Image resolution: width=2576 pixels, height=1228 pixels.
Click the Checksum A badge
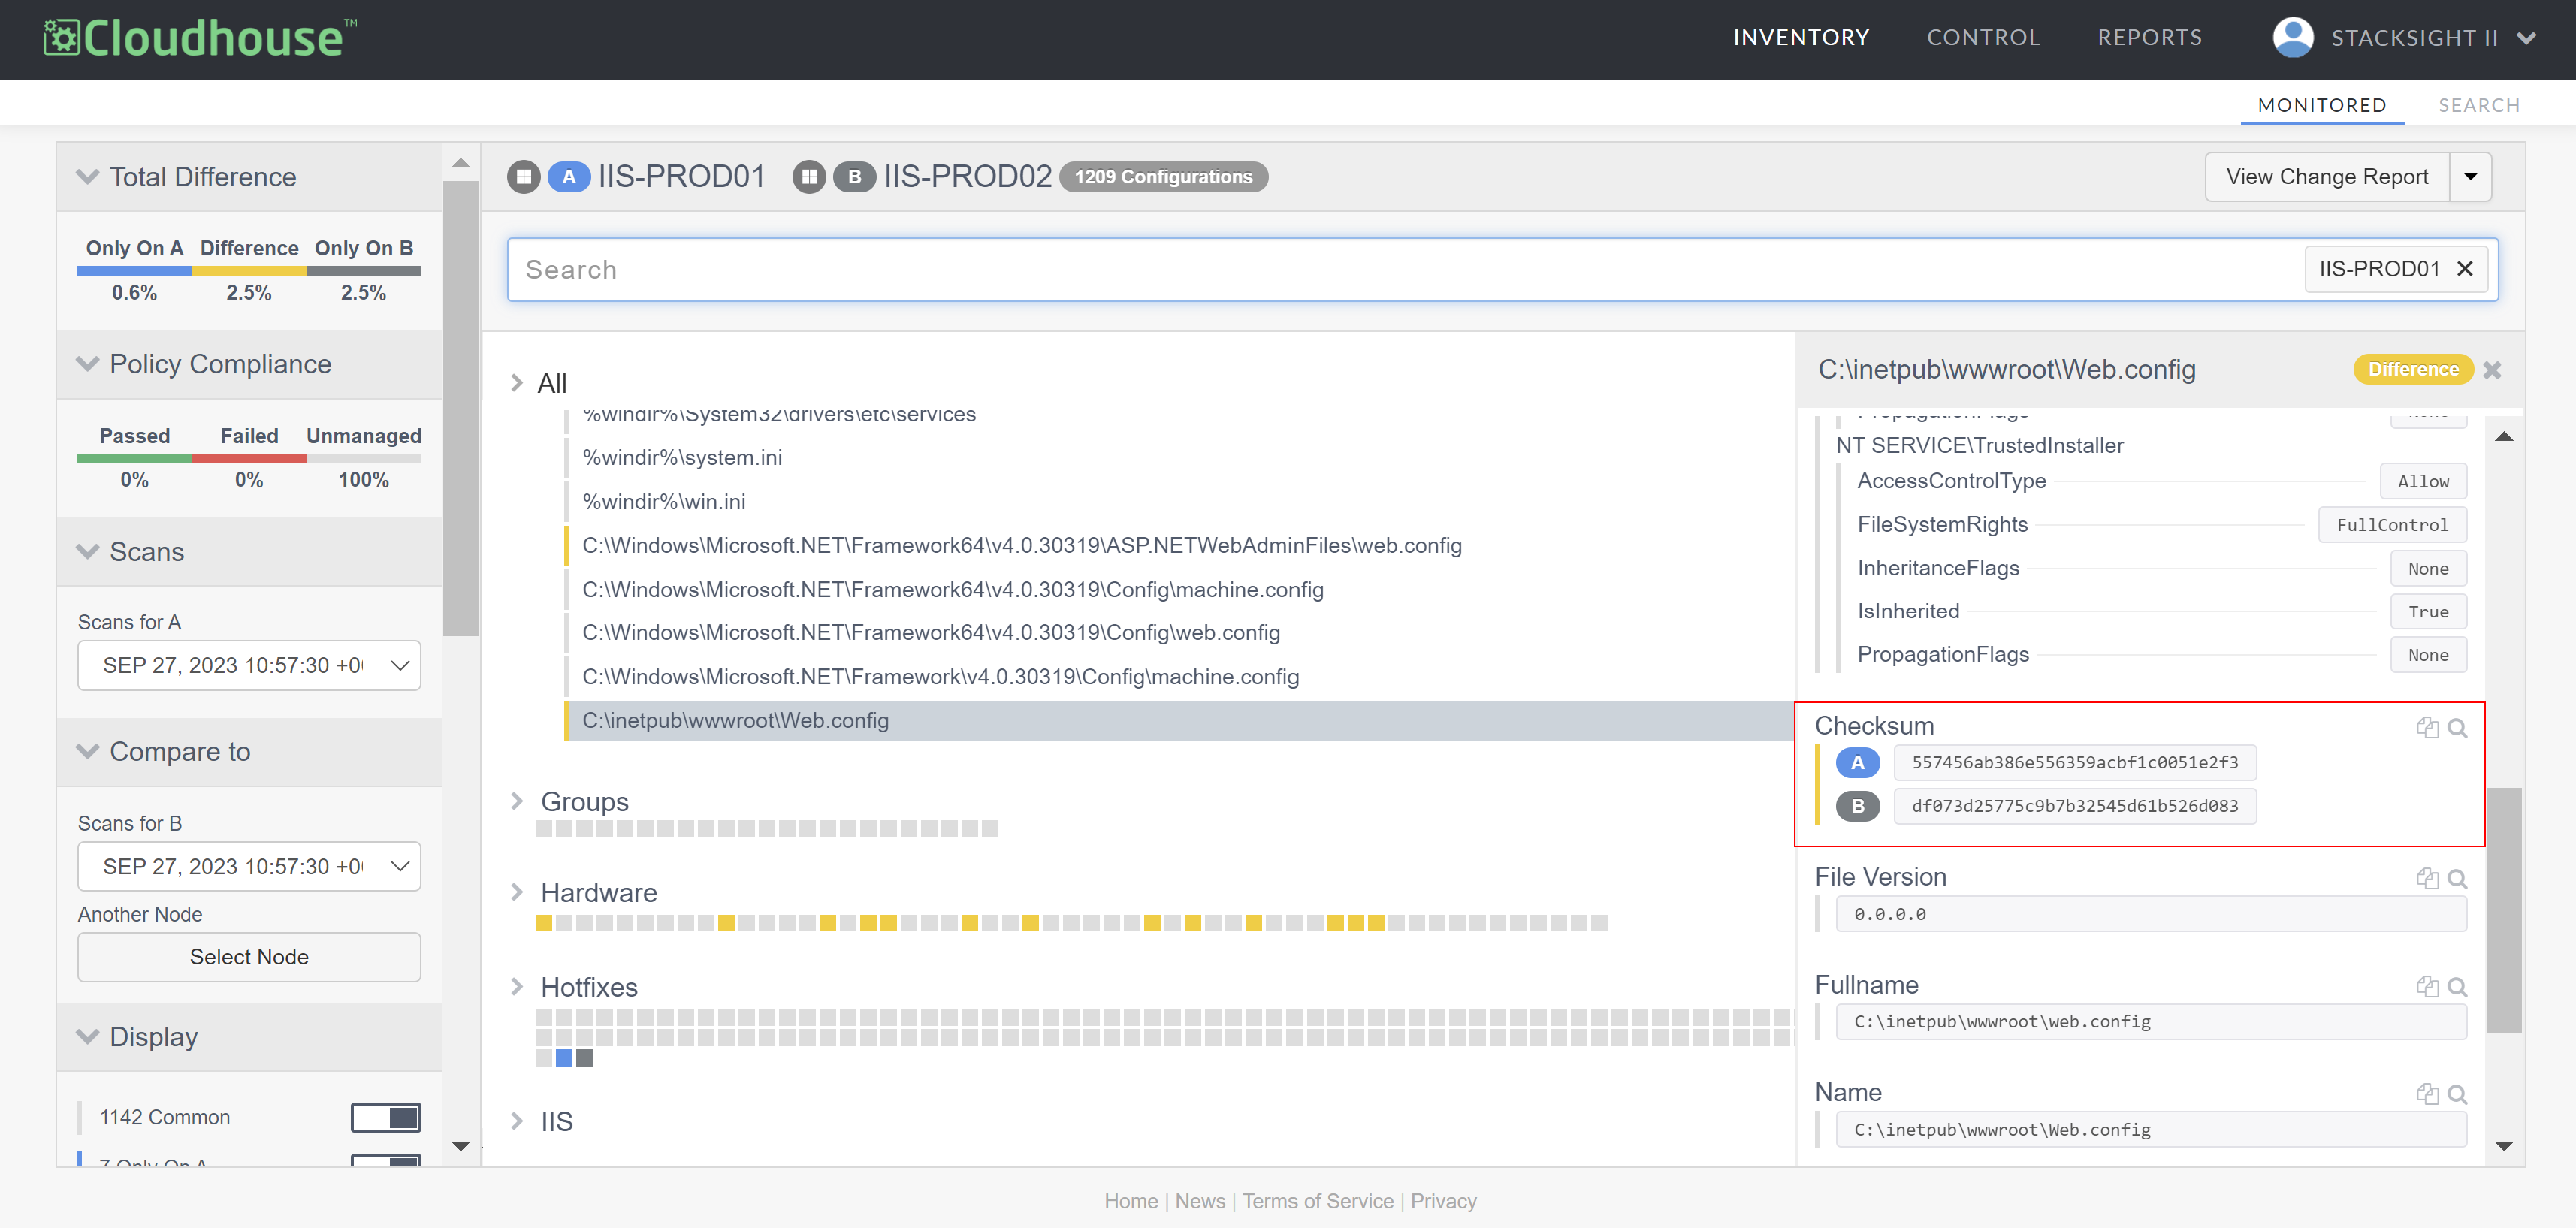tap(1857, 763)
